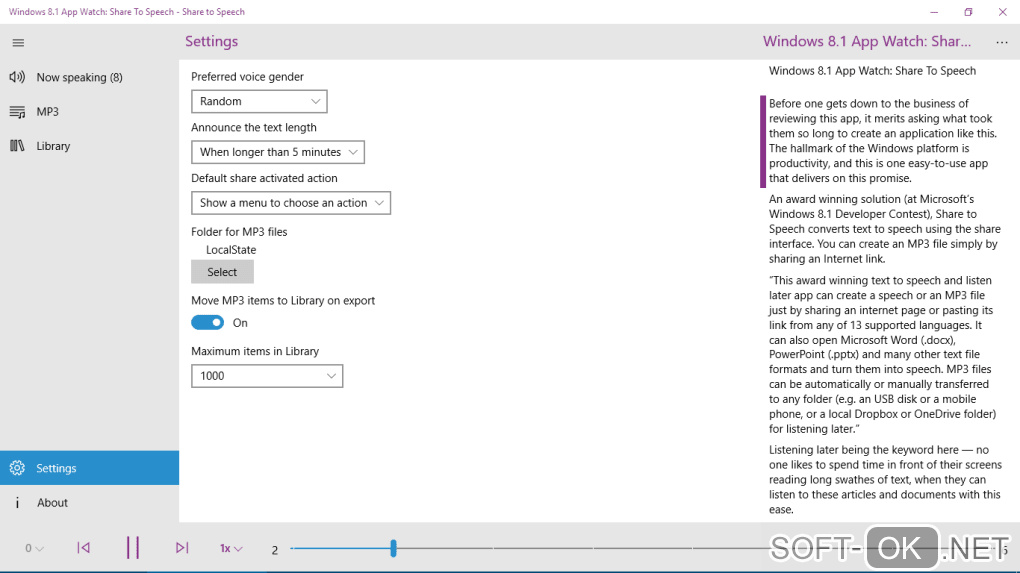Click the playback progress slider thumb
1020x573 pixels.
393,548
